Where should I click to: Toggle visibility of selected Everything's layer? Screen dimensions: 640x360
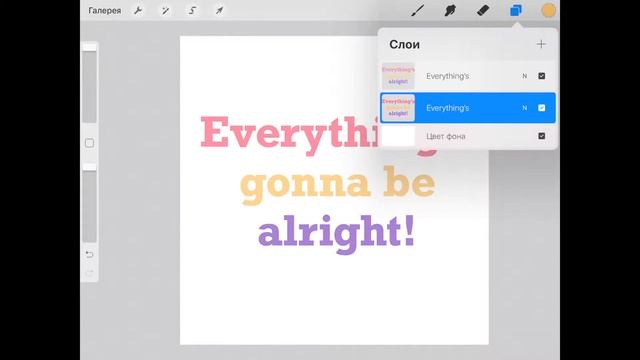(542, 108)
